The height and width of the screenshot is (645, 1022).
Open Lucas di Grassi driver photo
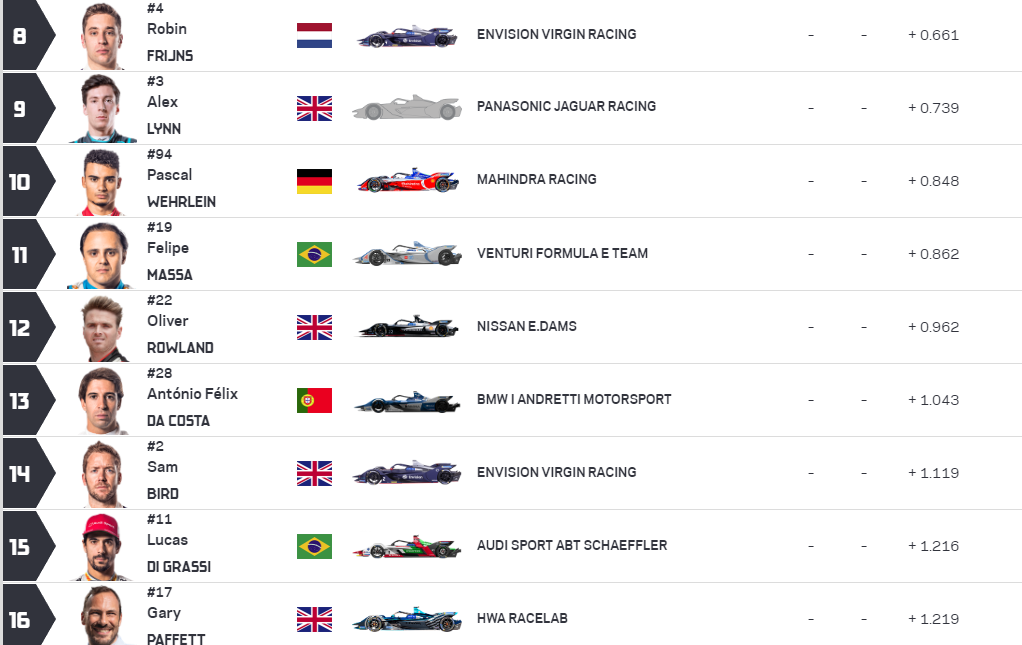(102, 547)
